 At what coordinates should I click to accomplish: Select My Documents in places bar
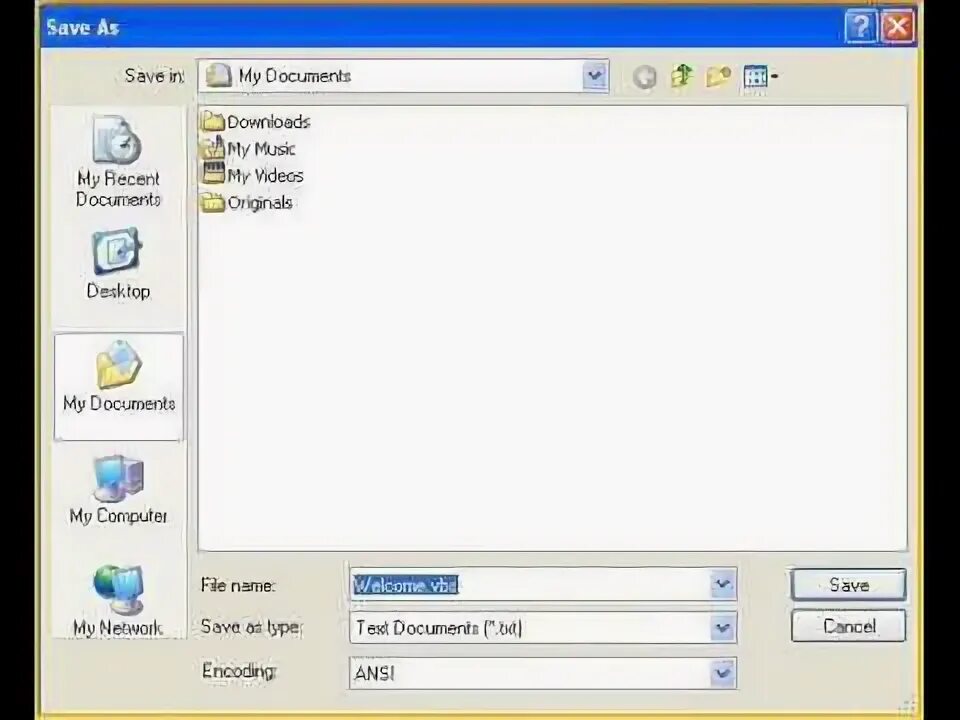[x=119, y=387]
